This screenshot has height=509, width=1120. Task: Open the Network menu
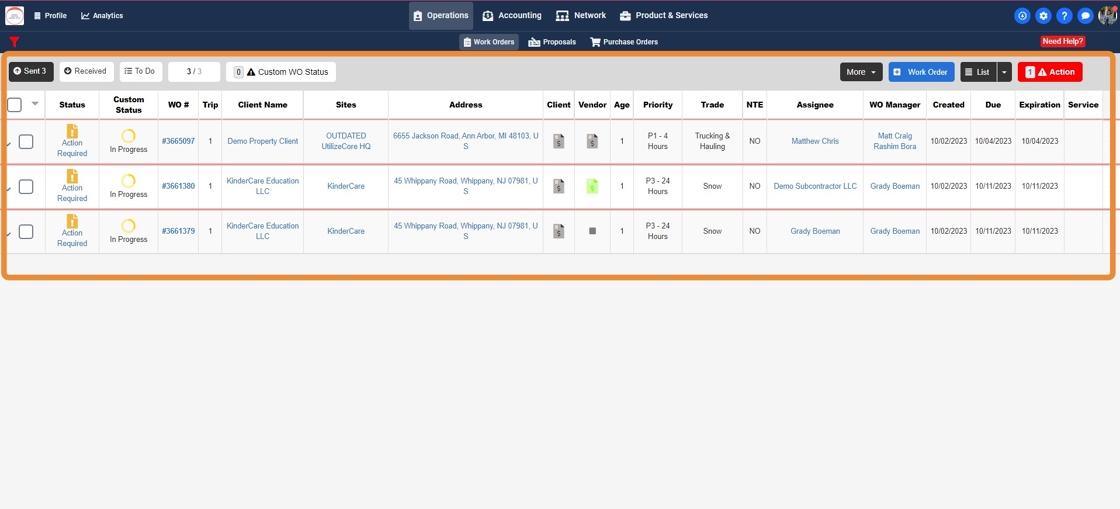pos(581,16)
